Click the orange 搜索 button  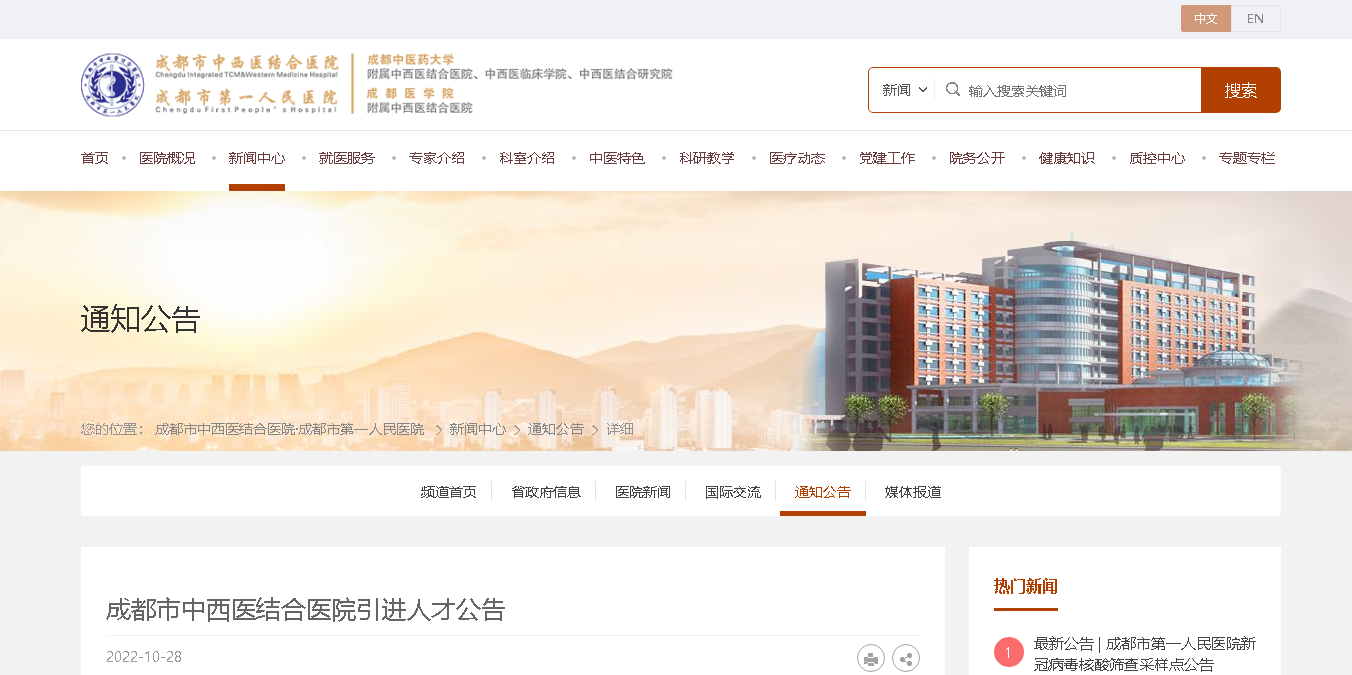pyautogui.click(x=1241, y=90)
